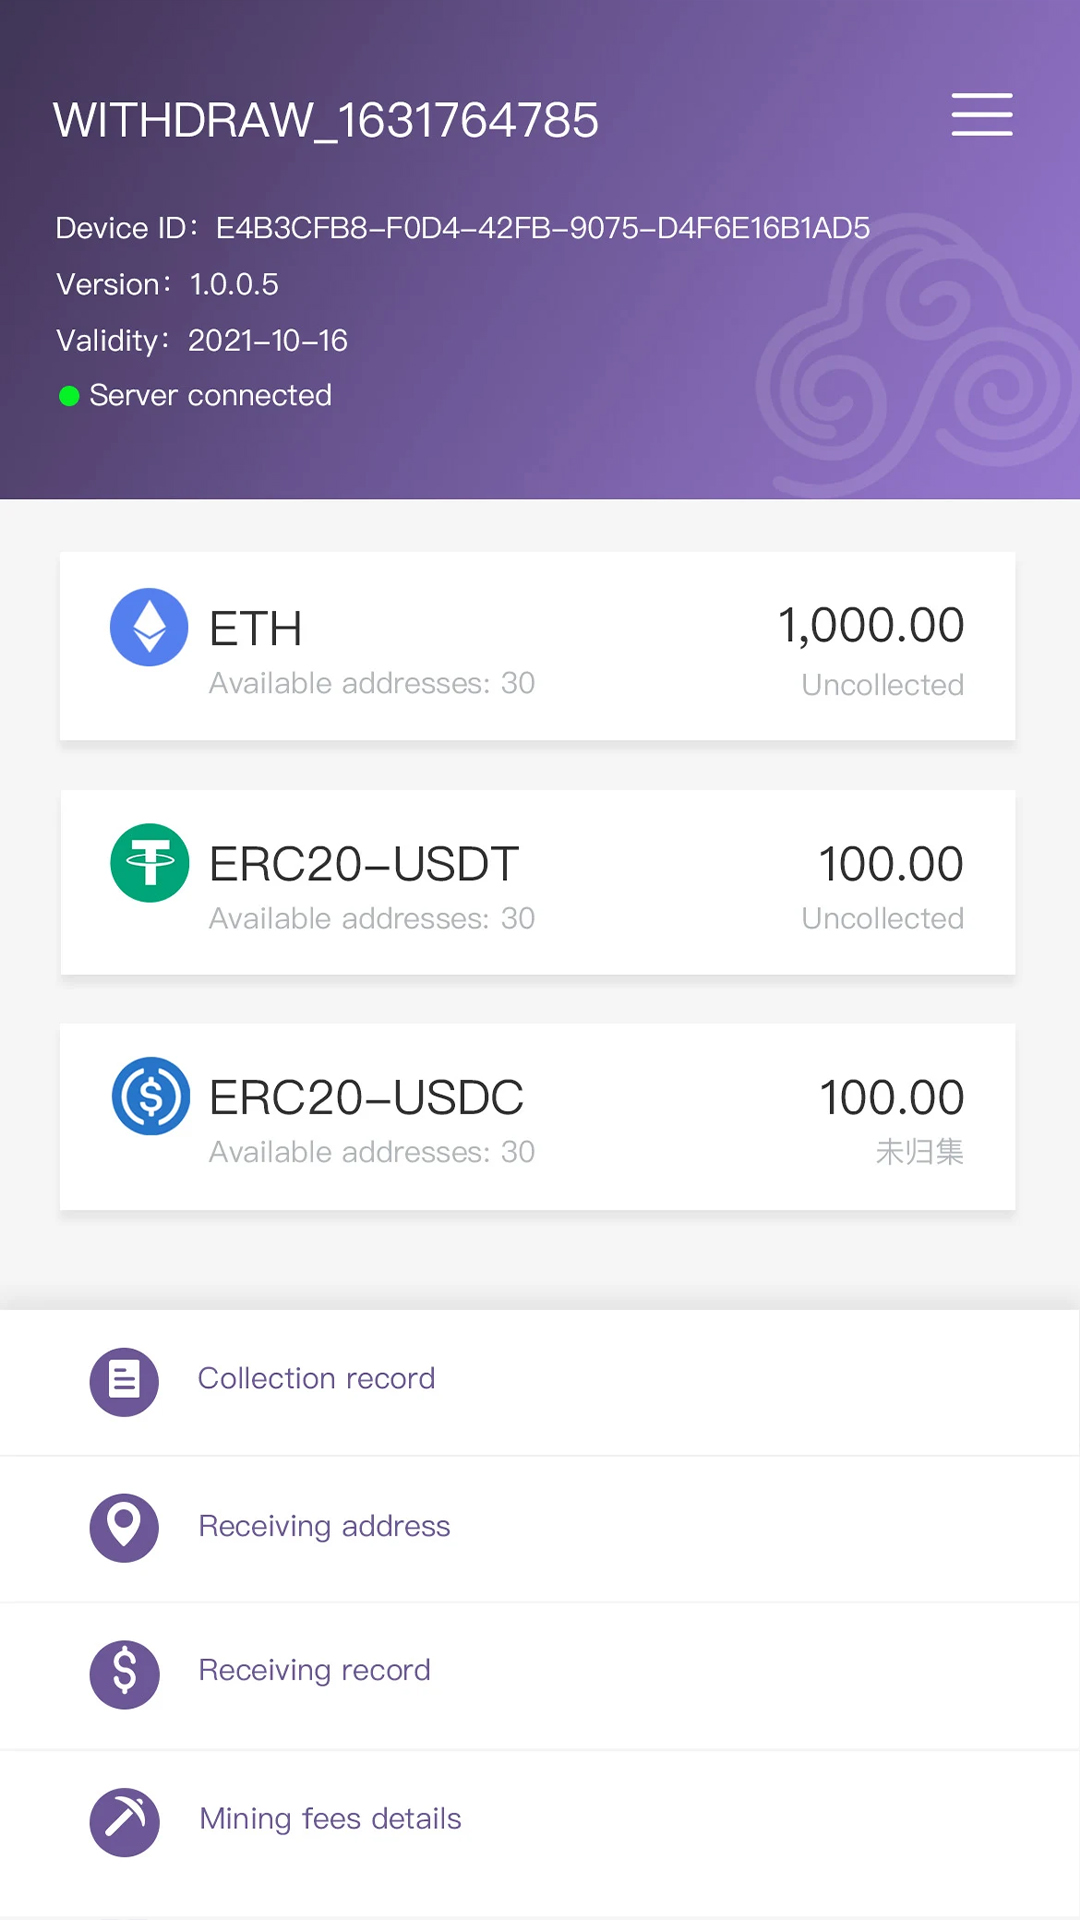The width and height of the screenshot is (1080, 1920).
Task: Tap the Collection record document icon
Action: pyautogui.click(x=124, y=1382)
